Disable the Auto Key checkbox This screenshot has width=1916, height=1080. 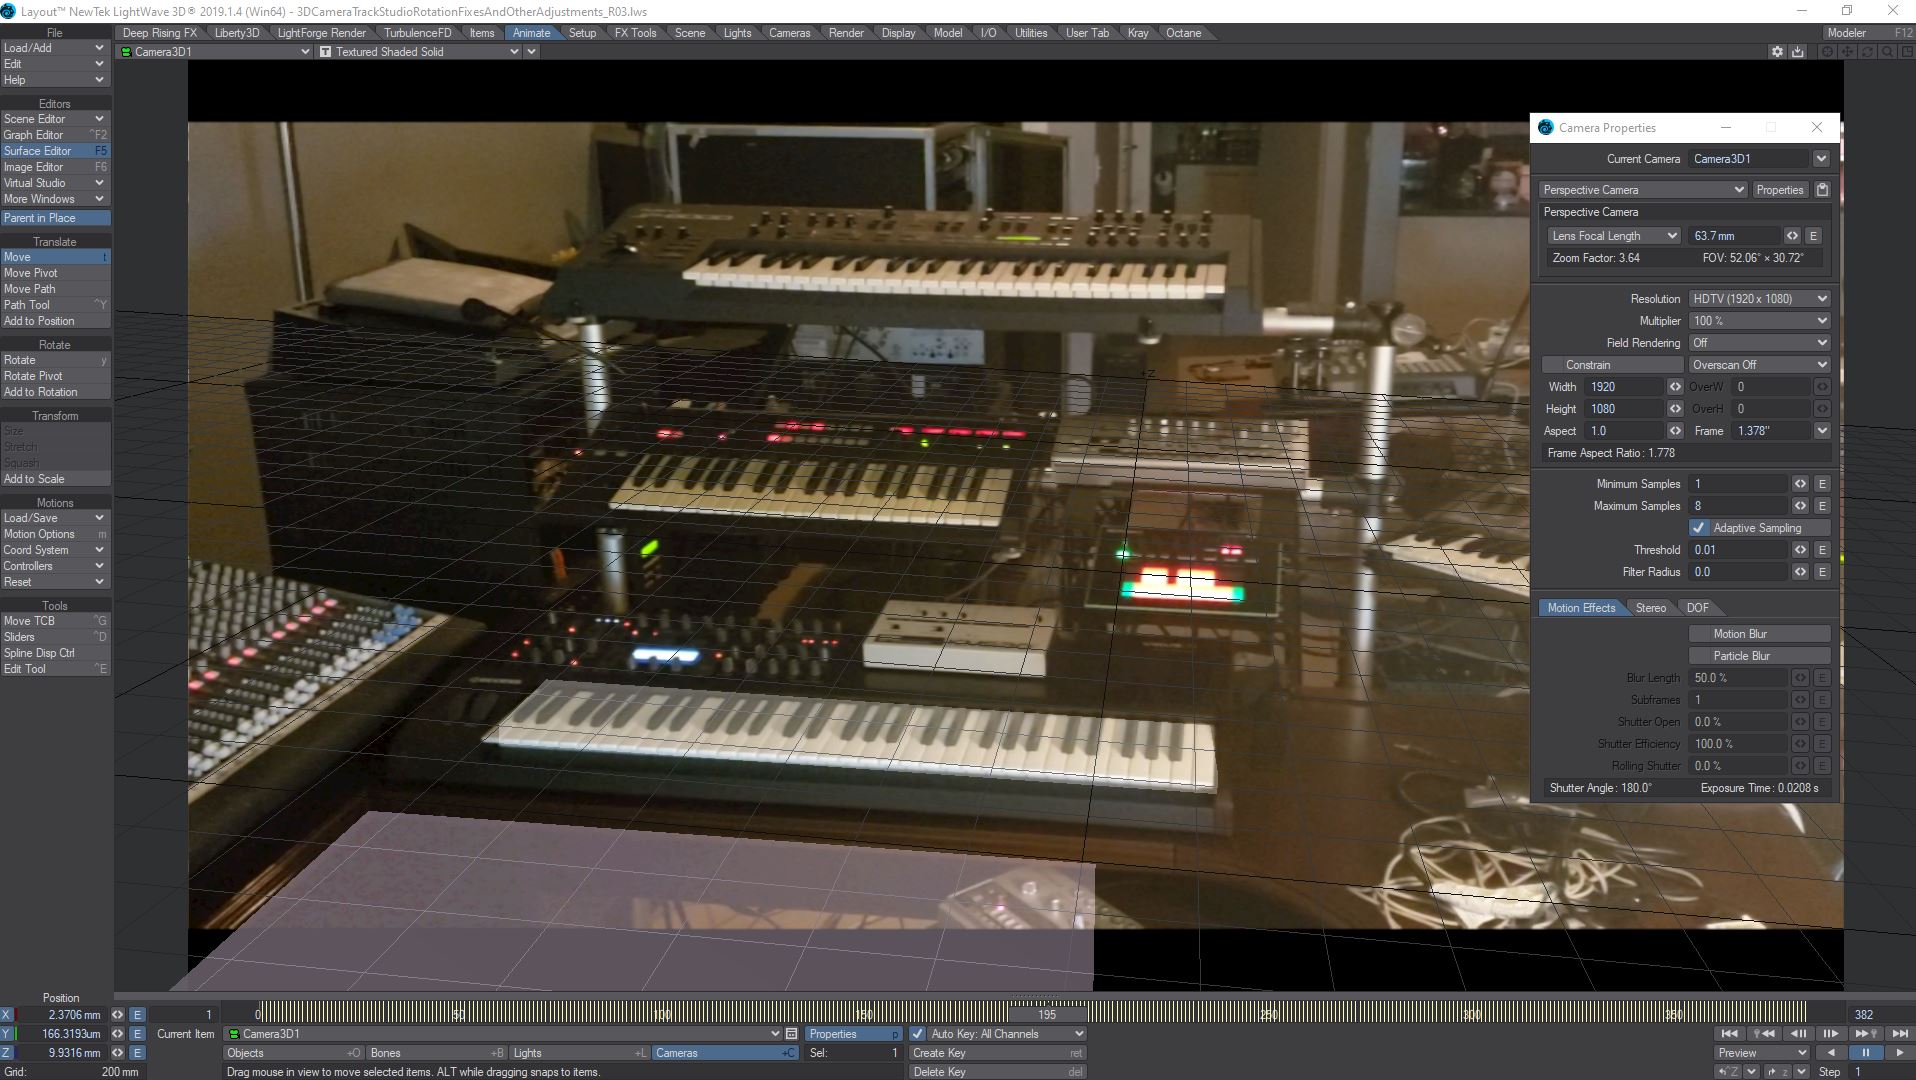pos(918,1034)
